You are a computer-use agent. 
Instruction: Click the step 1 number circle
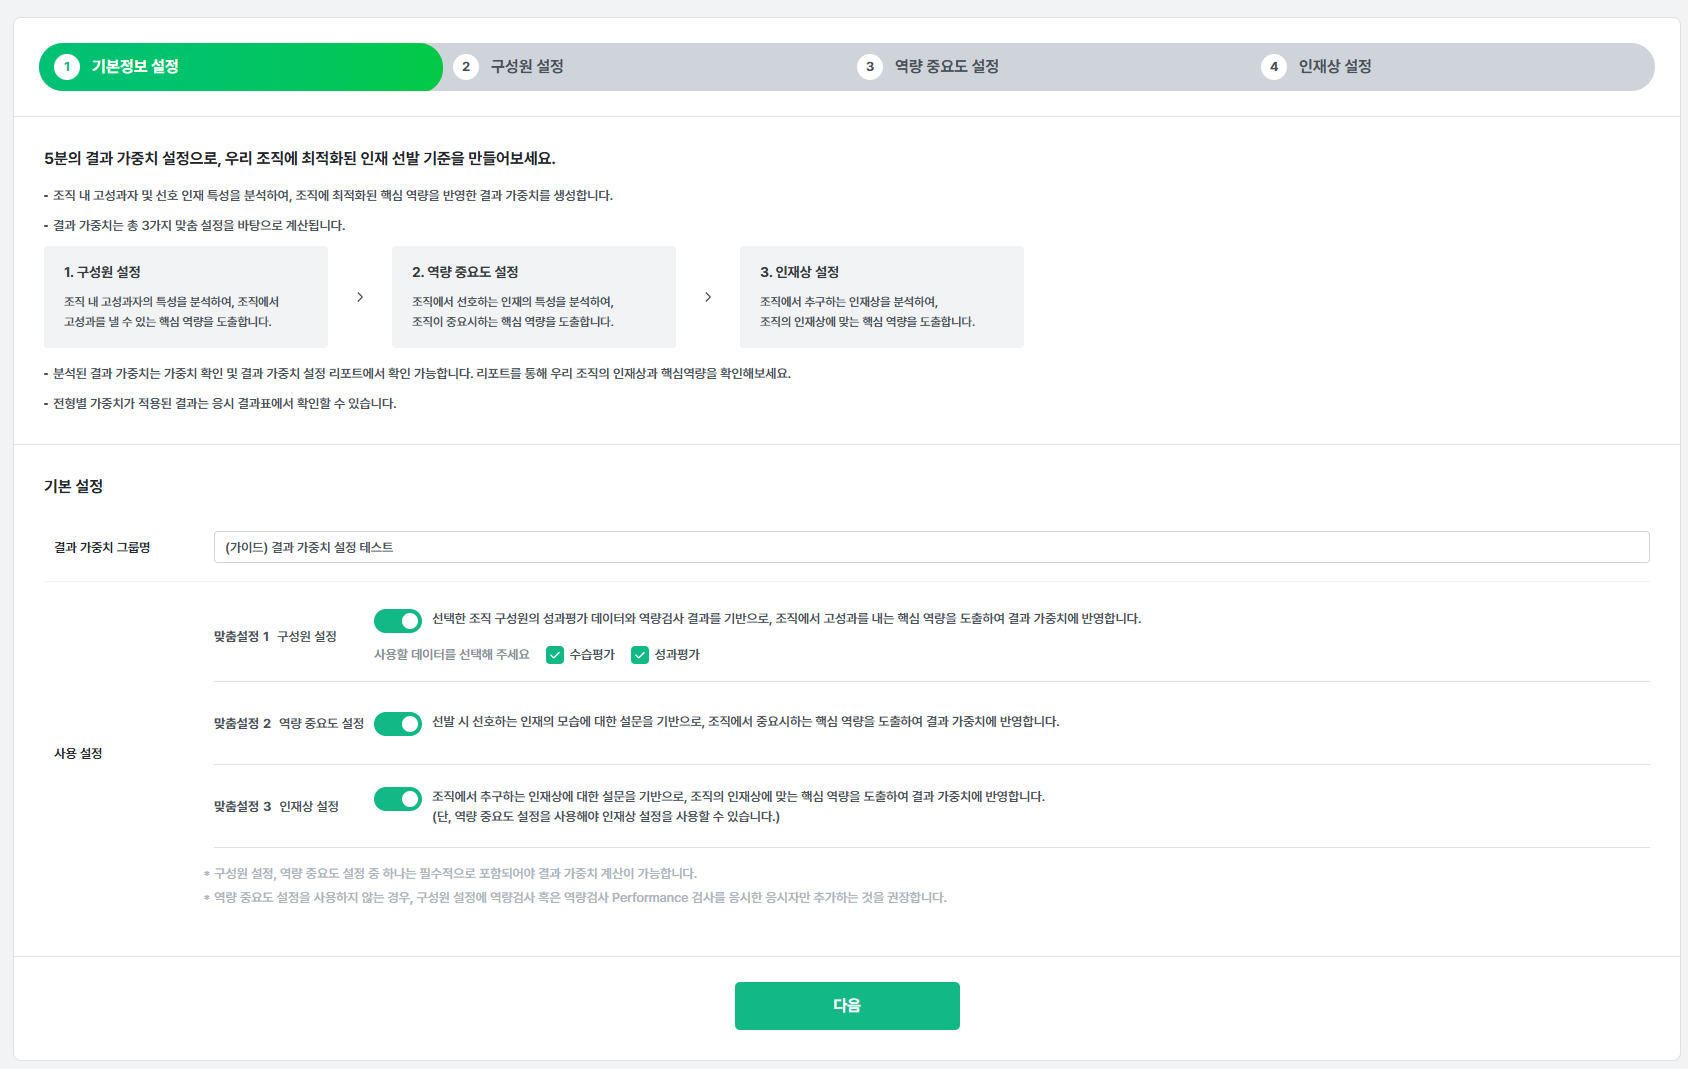click(x=67, y=67)
